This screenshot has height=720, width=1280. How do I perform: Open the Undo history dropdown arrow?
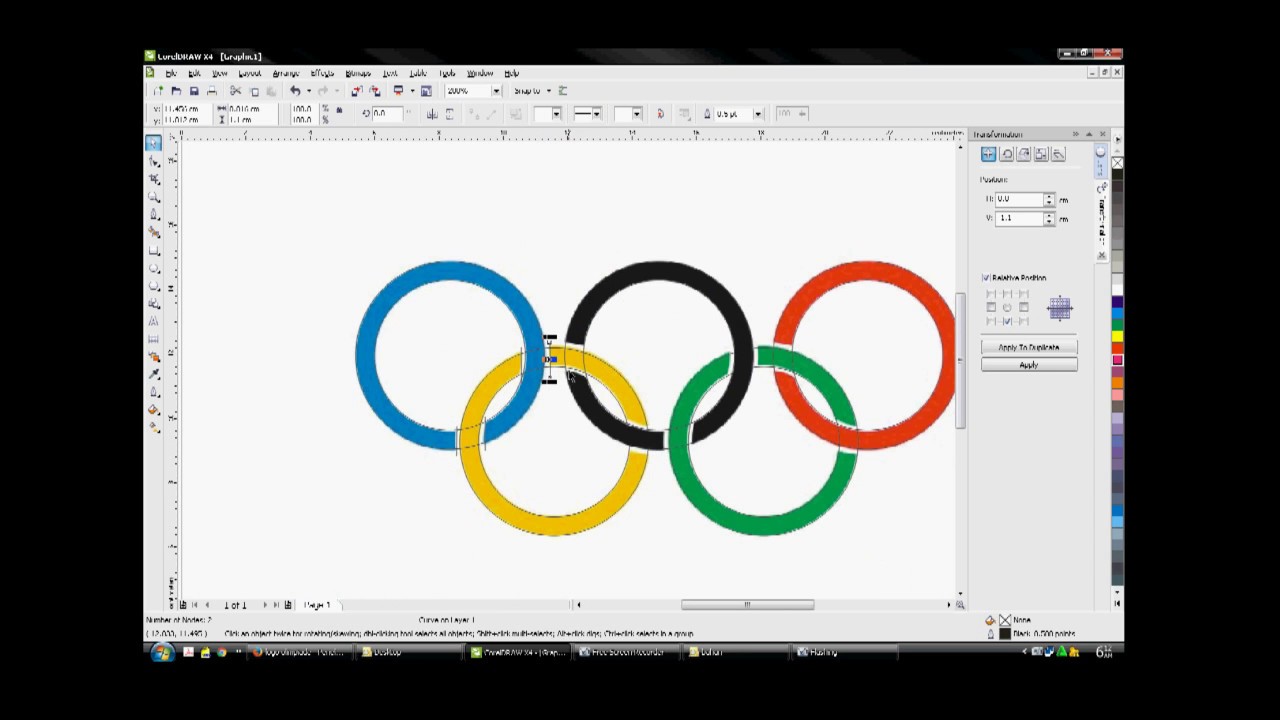[308, 91]
